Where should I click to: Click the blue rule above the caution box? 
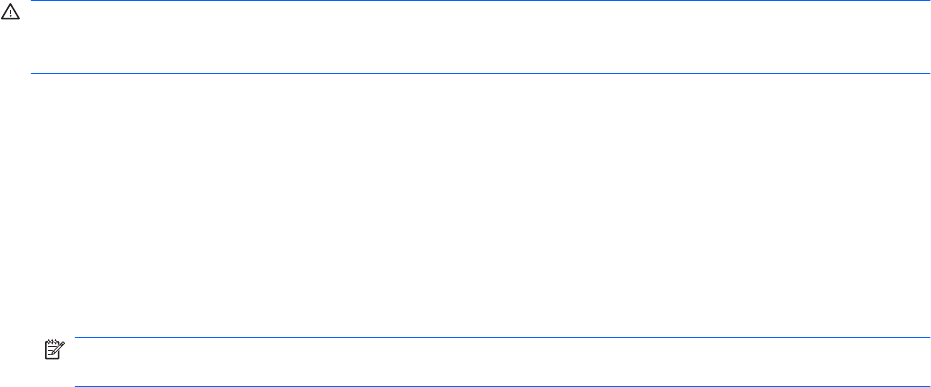click(480, 1)
